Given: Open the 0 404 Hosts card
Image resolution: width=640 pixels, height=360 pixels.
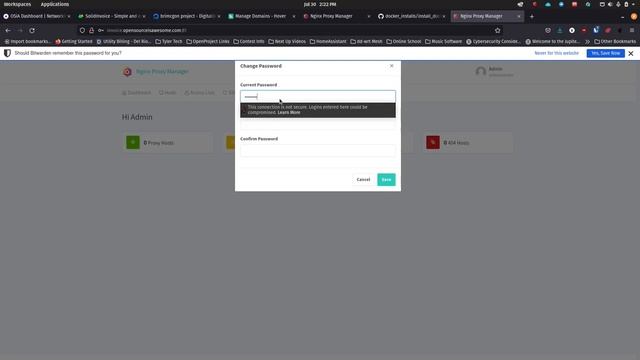Looking at the screenshot, I should (x=468, y=142).
